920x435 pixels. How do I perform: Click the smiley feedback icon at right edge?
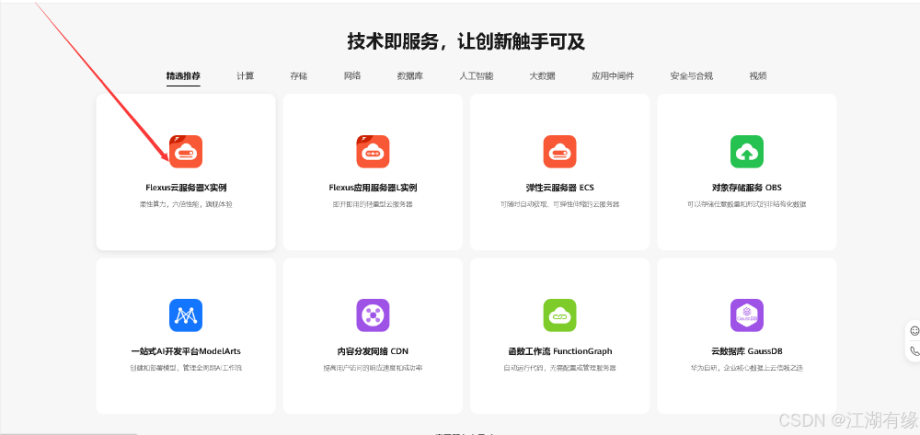click(x=914, y=331)
